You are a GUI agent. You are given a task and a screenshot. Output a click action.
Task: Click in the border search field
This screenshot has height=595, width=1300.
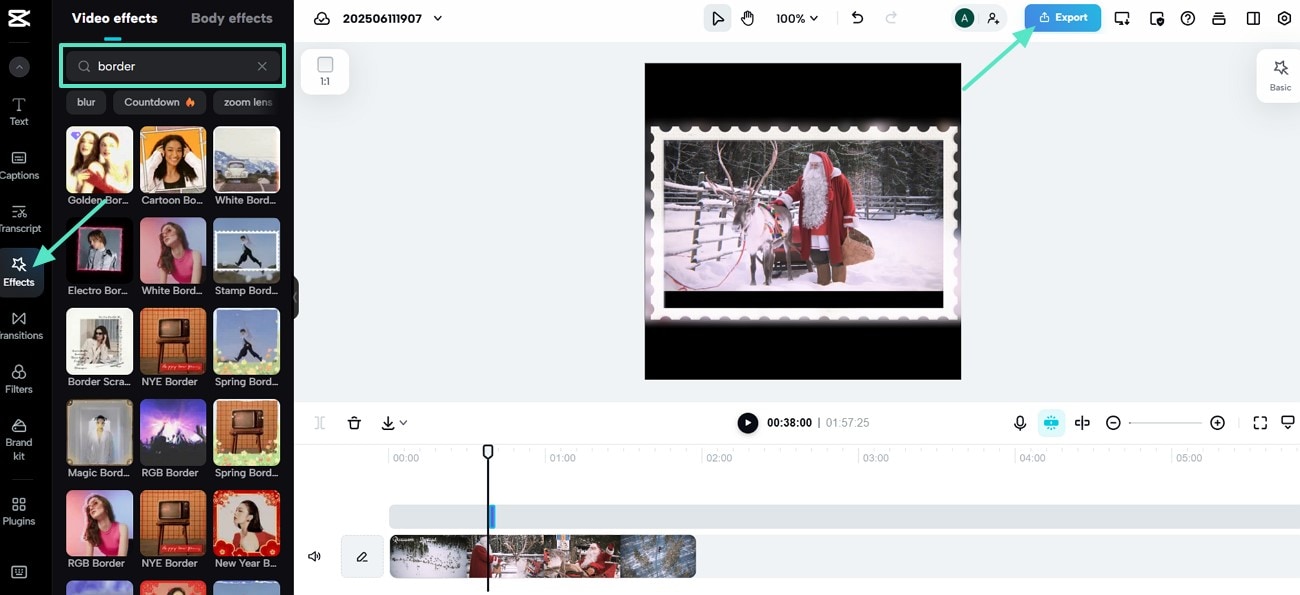pos(173,66)
